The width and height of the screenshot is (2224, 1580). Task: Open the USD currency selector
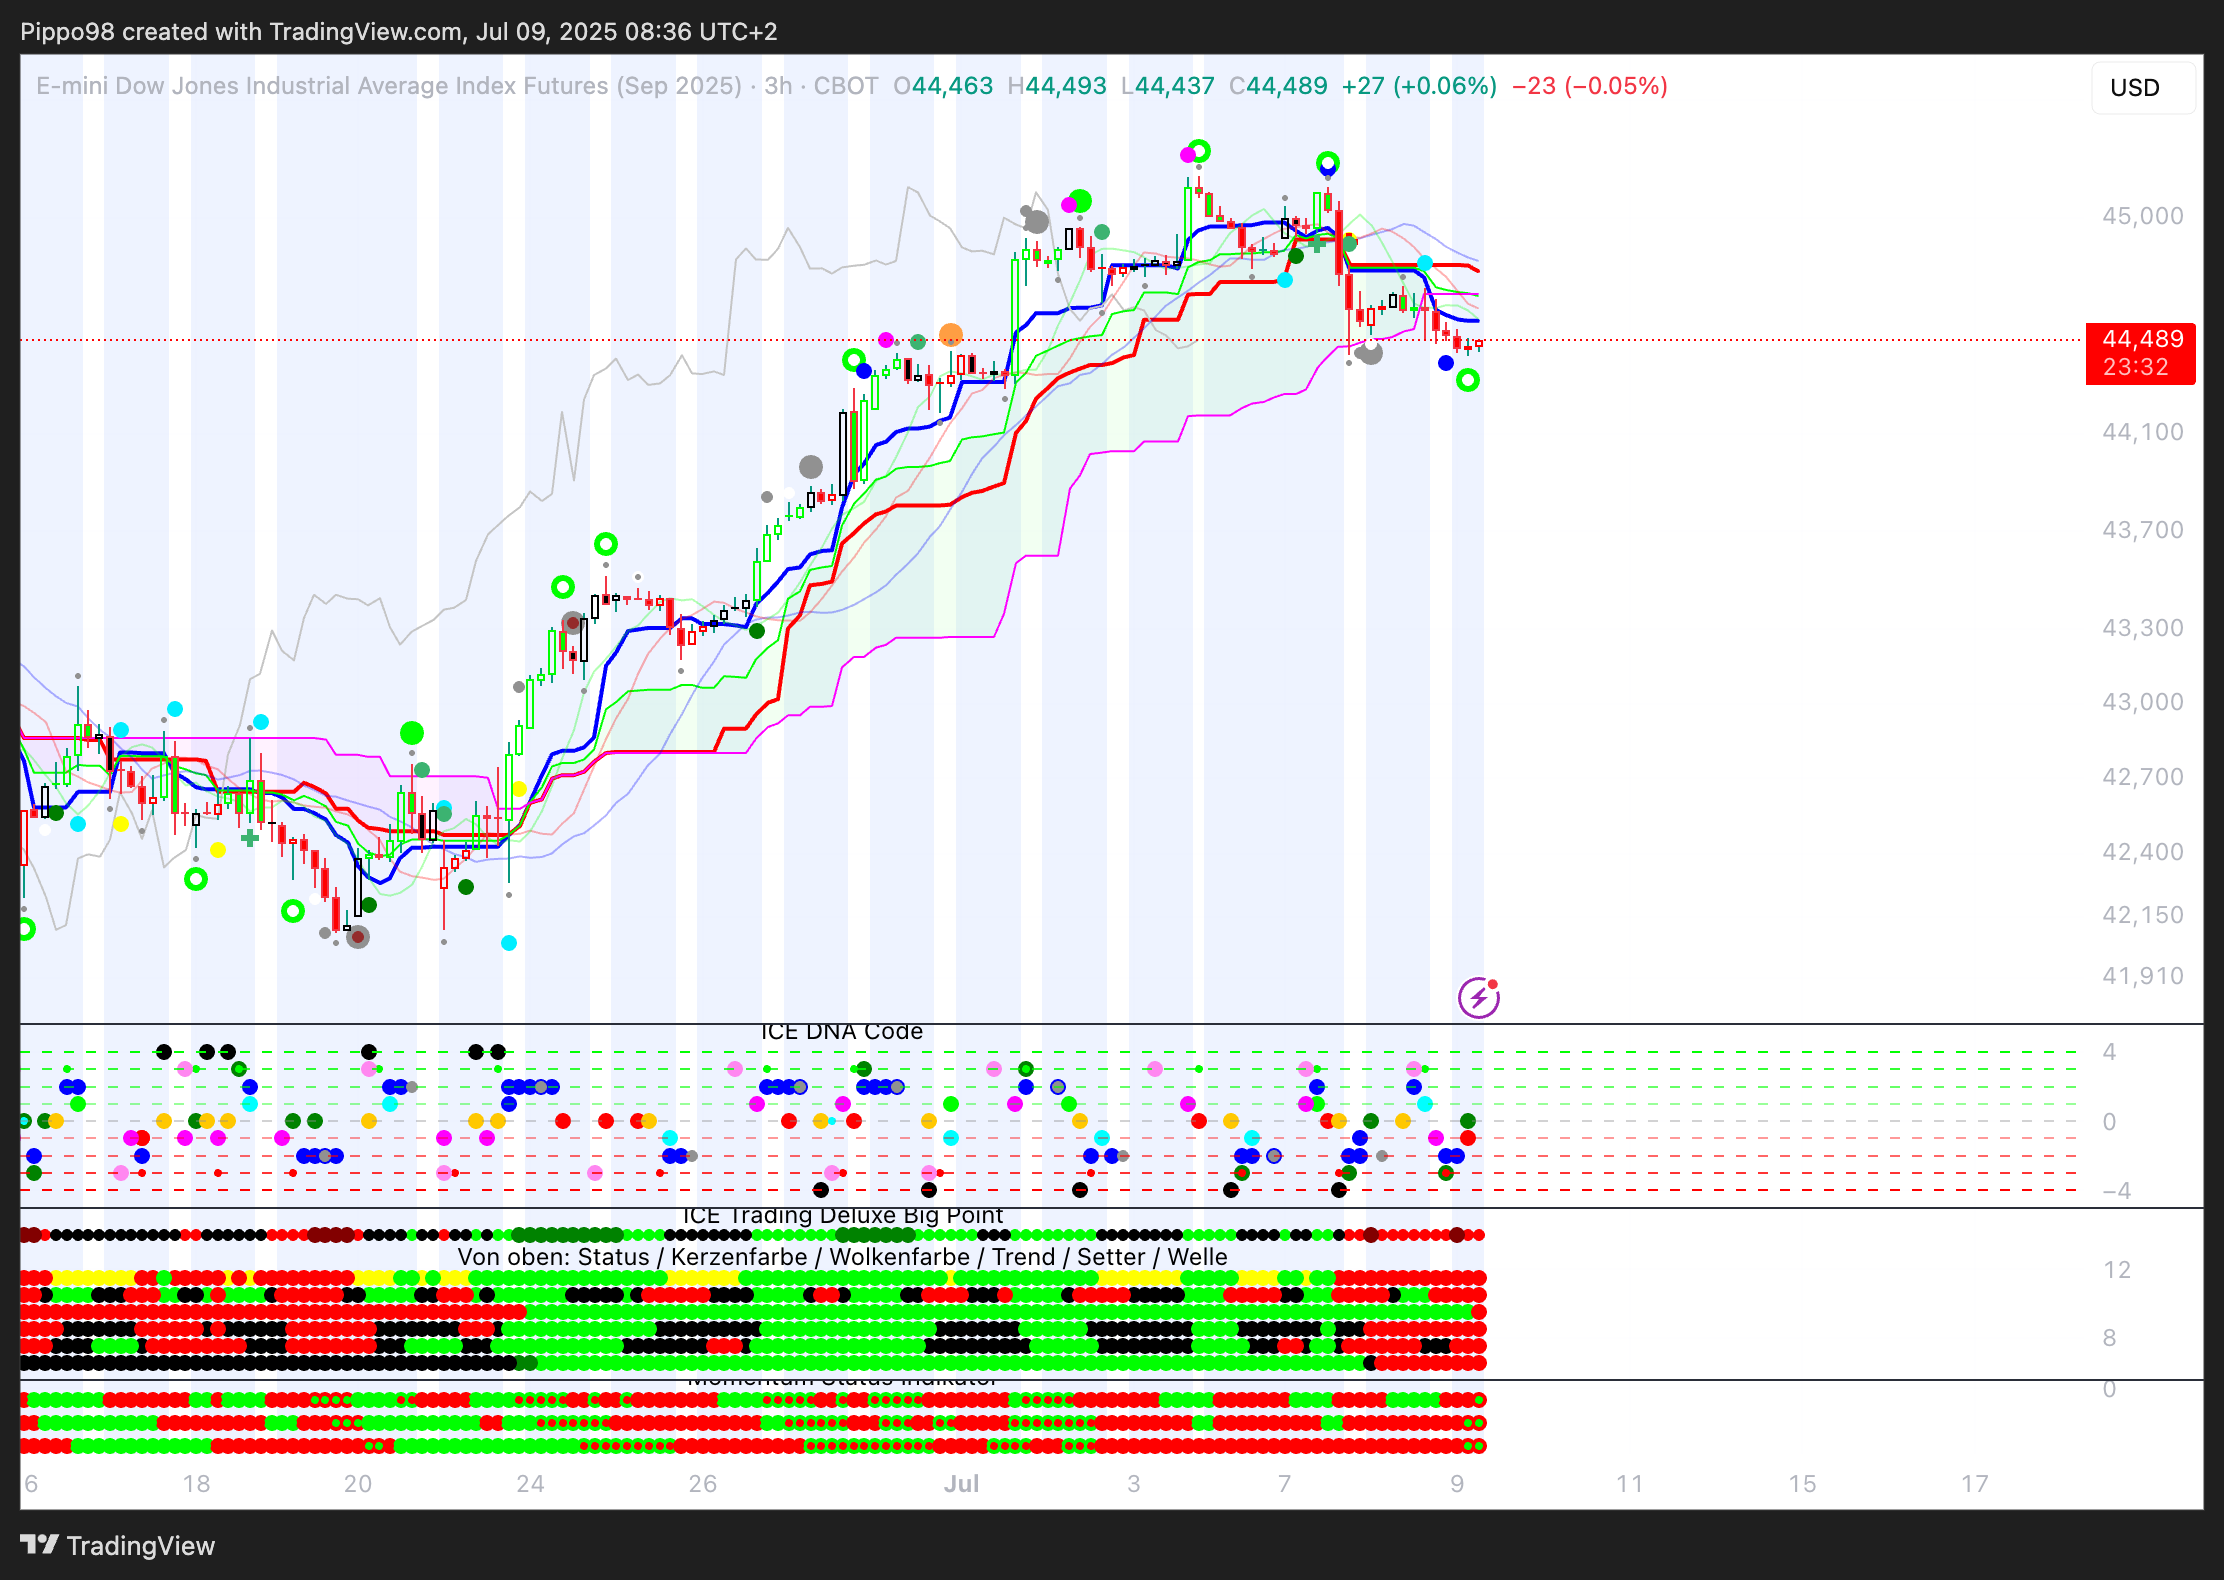(x=2134, y=88)
